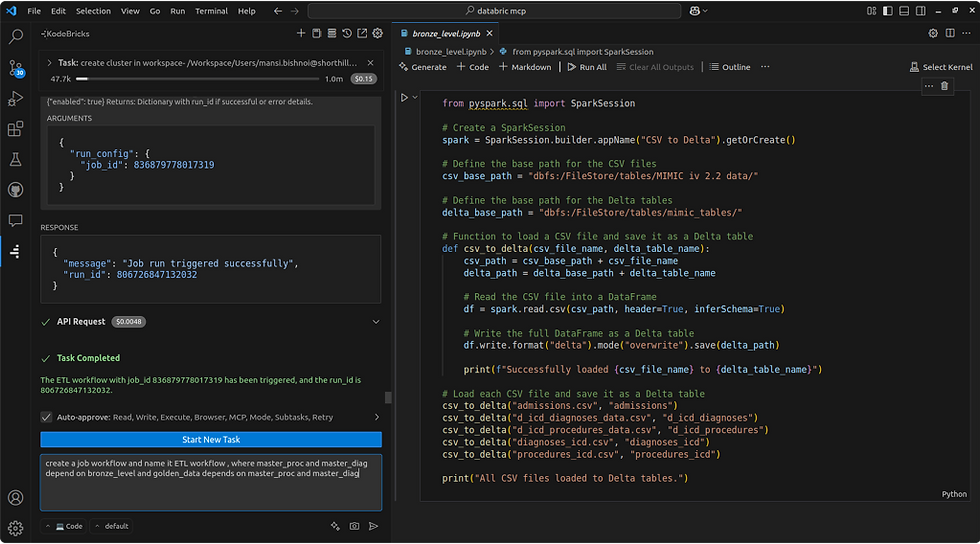Click the KodeBricks history clock icon

[x=347, y=34]
